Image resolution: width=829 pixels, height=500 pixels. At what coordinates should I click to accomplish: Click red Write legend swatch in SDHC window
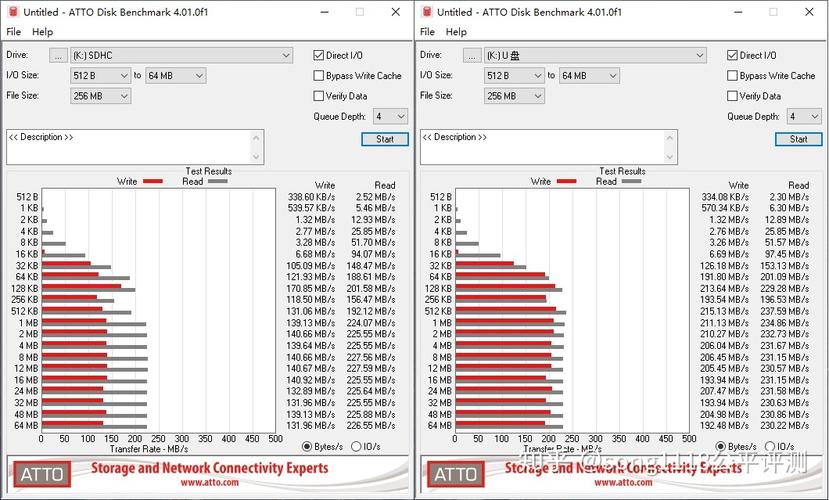(153, 181)
